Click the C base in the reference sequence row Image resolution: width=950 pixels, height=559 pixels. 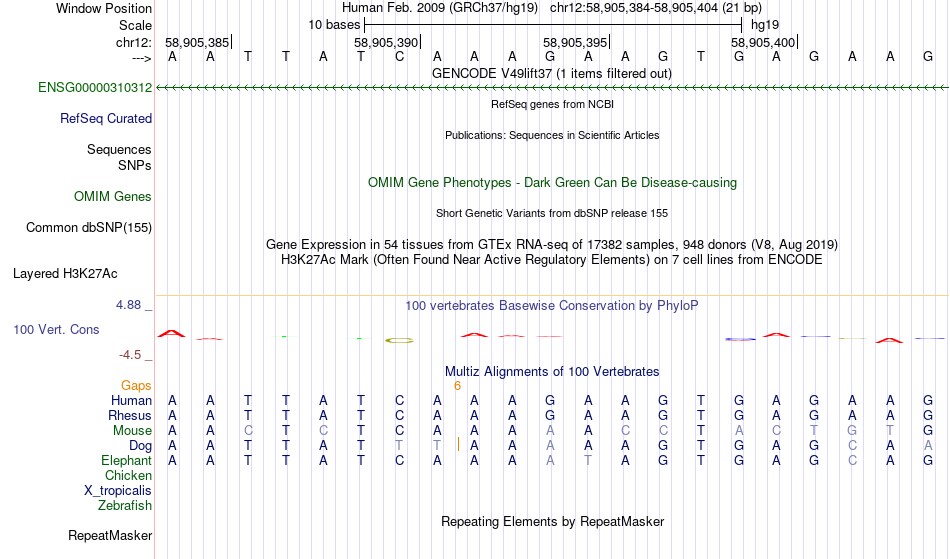point(399,57)
